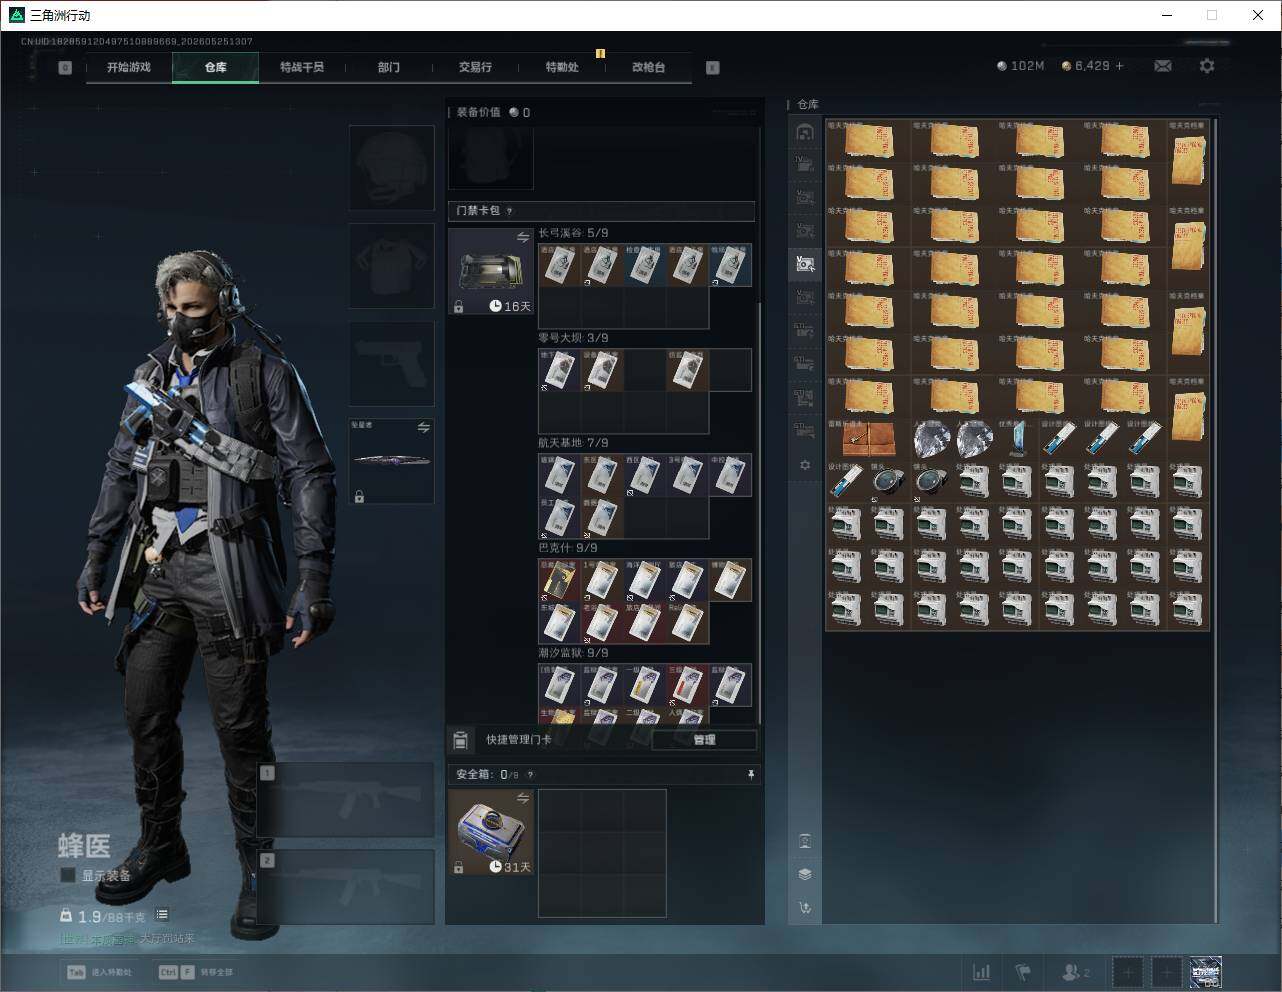Click primary weapon slot 1
This screenshot has height=992, width=1282.
(346, 801)
